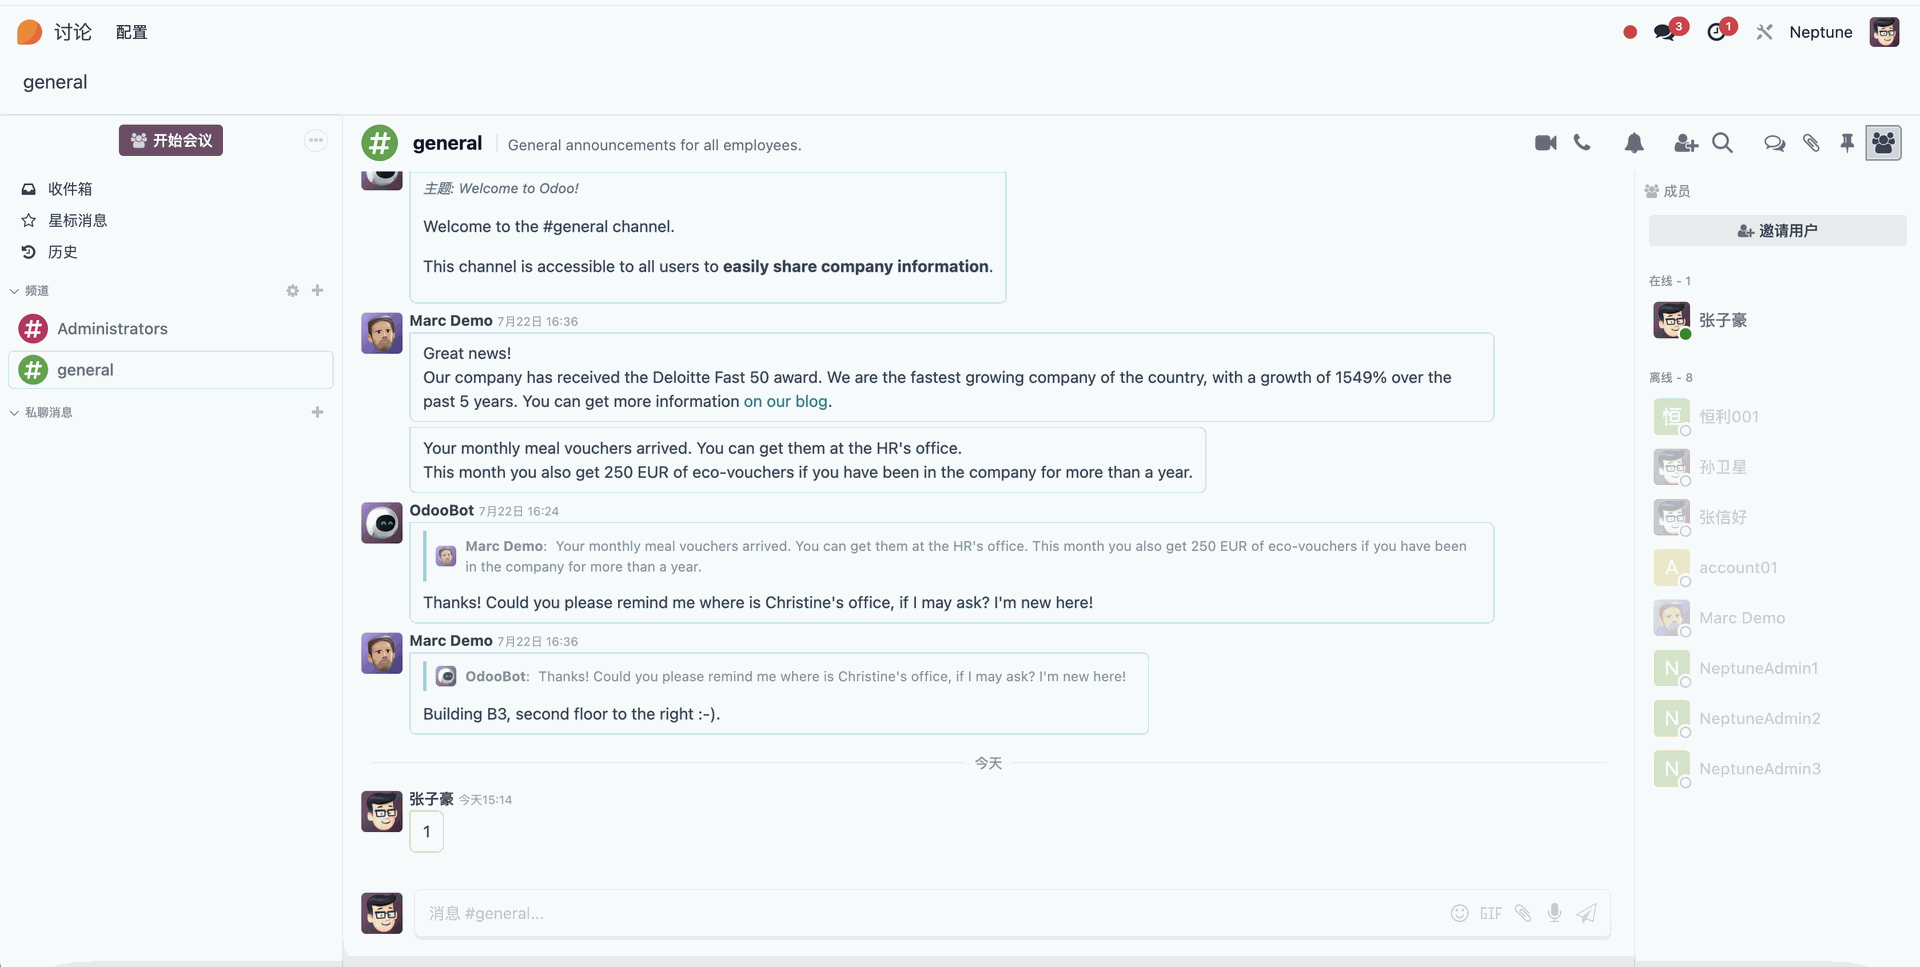
Task: Collapse the 频道 channels section
Action: 30,291
